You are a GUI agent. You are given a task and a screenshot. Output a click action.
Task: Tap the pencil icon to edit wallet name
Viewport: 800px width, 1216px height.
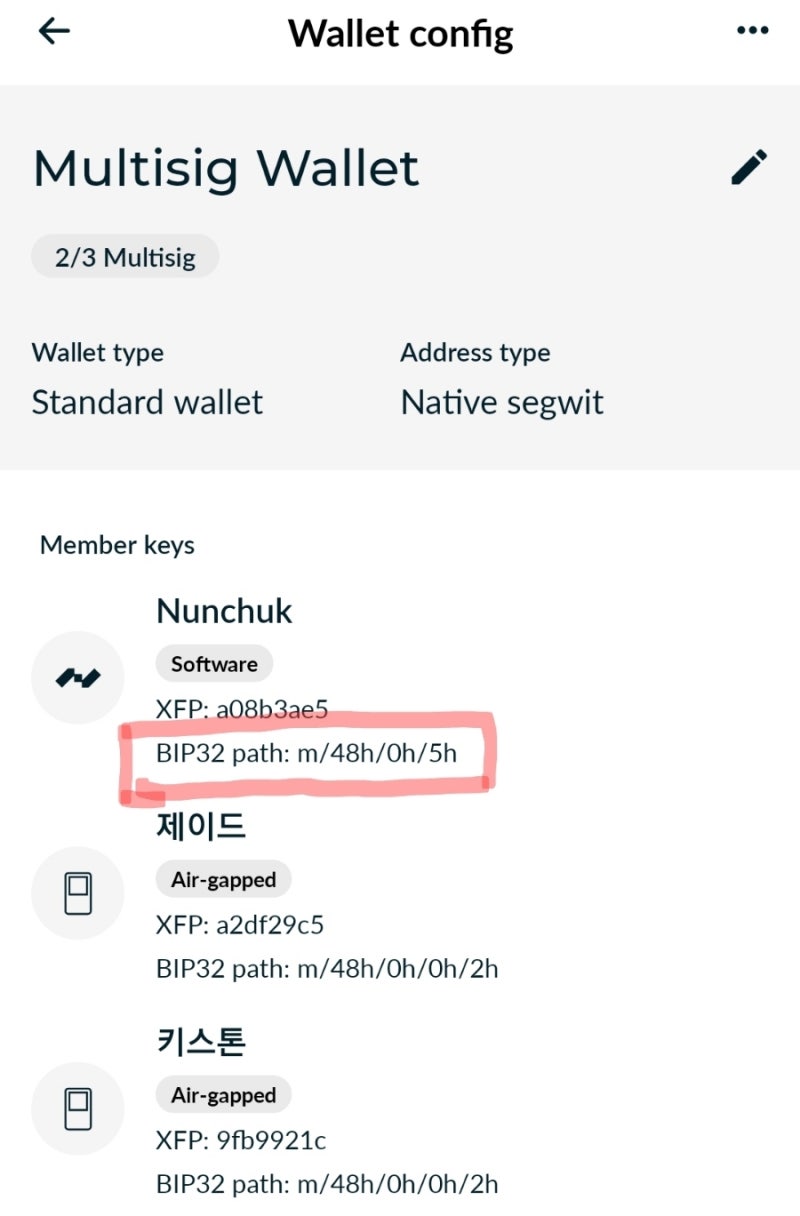[x=749, y=168]
